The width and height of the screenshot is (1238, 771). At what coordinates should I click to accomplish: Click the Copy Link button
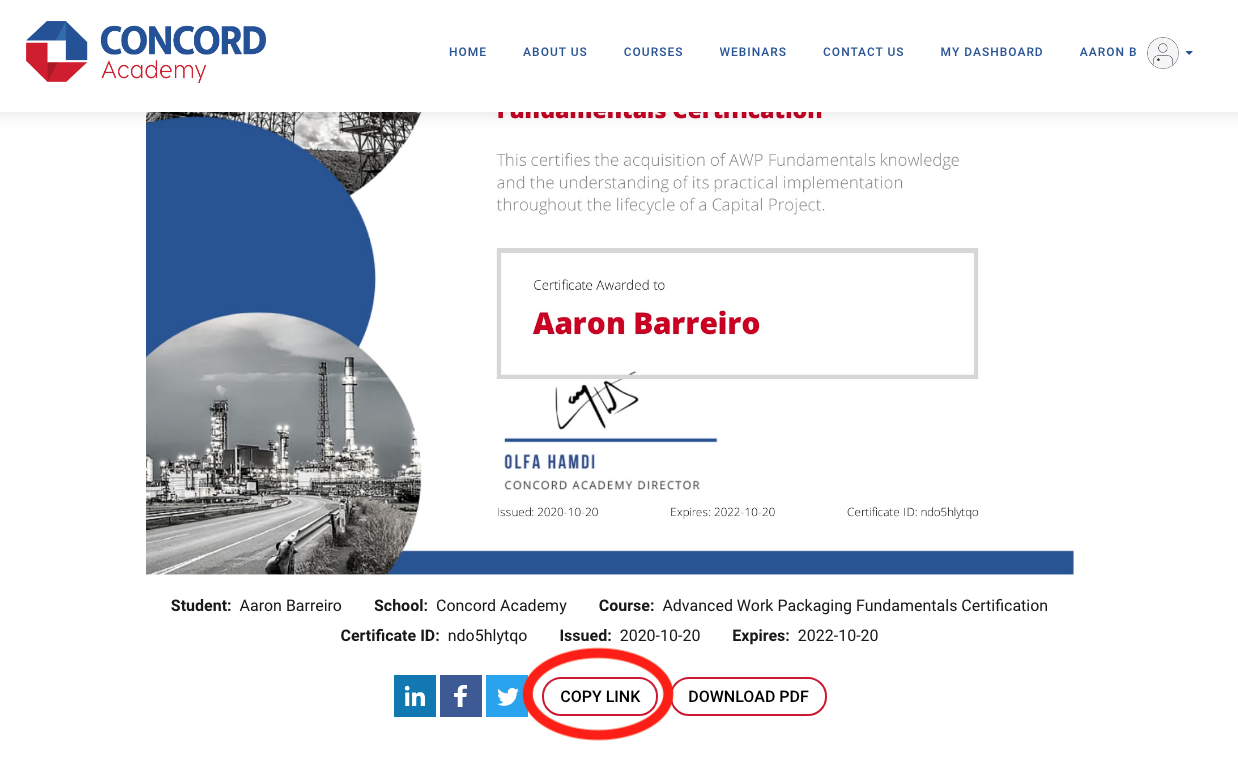point(600,697)
